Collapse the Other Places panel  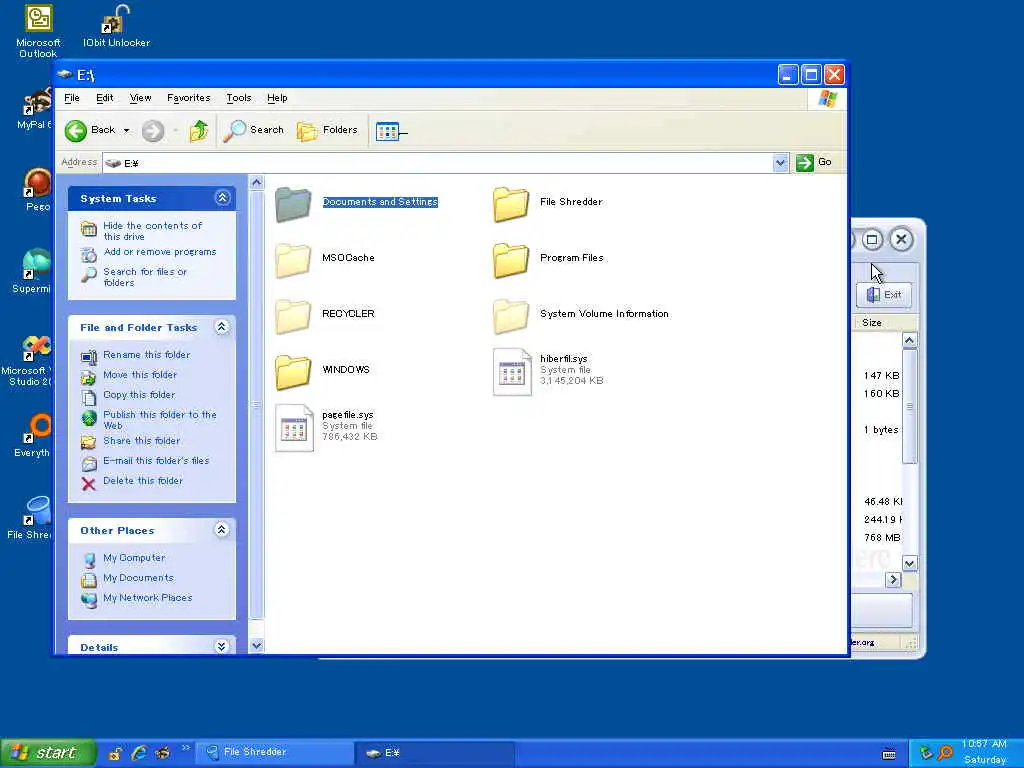coord(222,530)
